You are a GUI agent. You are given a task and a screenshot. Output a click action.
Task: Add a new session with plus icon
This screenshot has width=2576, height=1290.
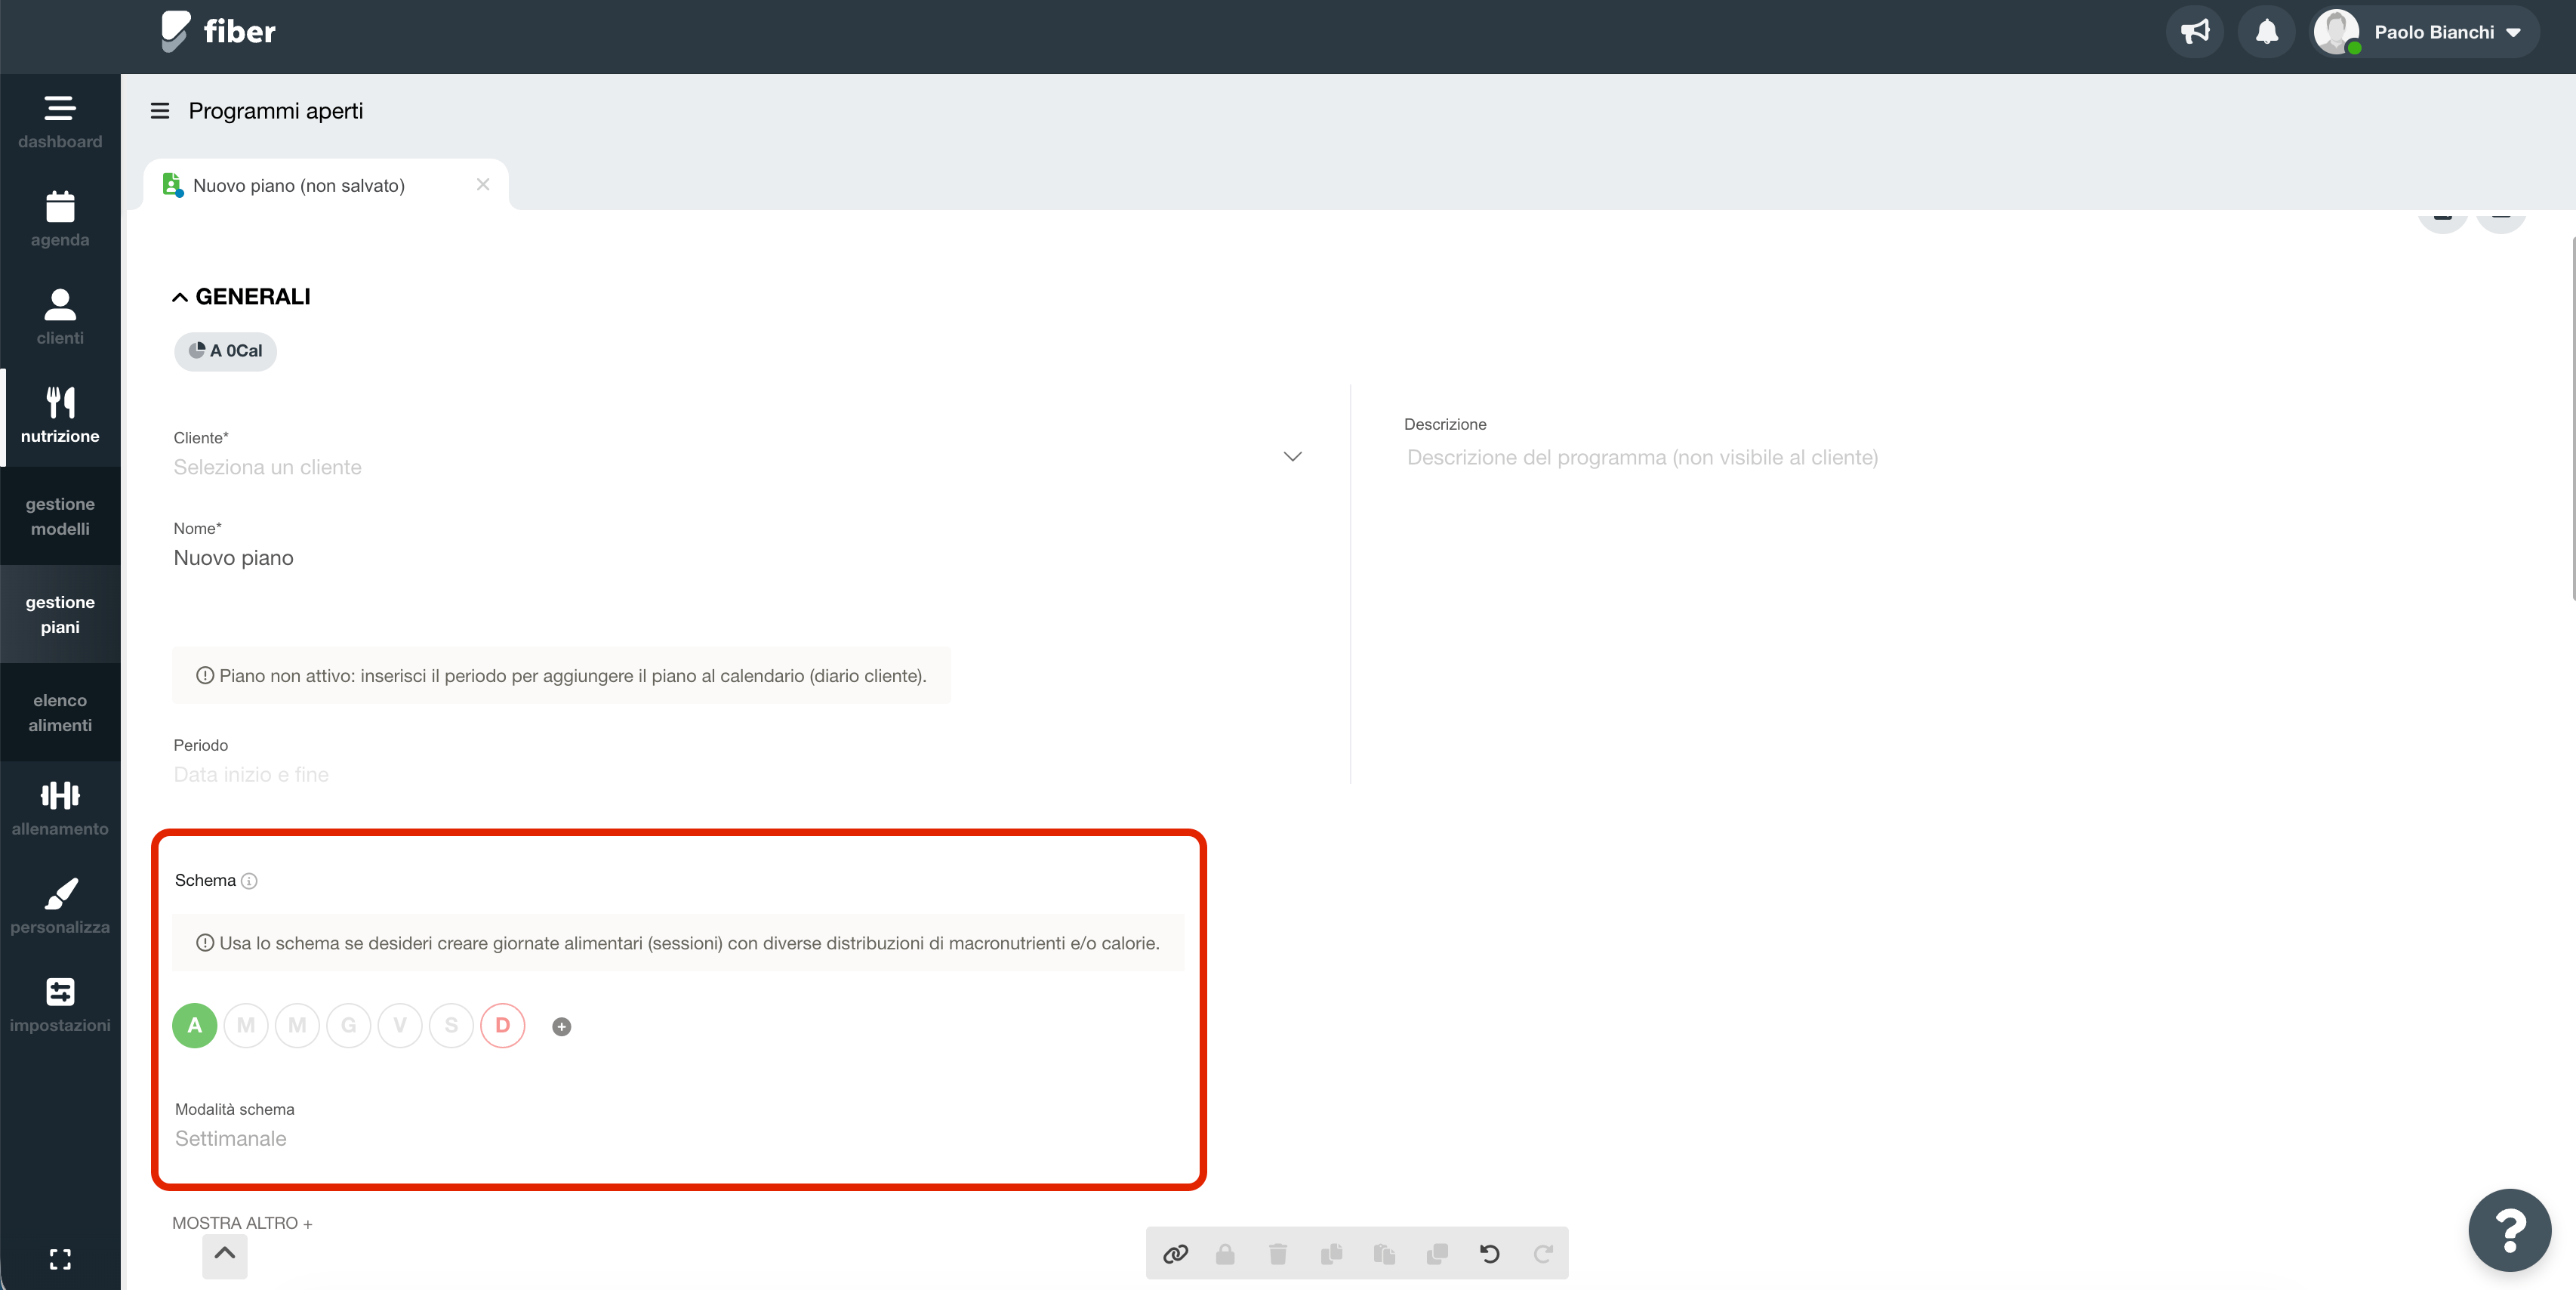[562, 1027]
